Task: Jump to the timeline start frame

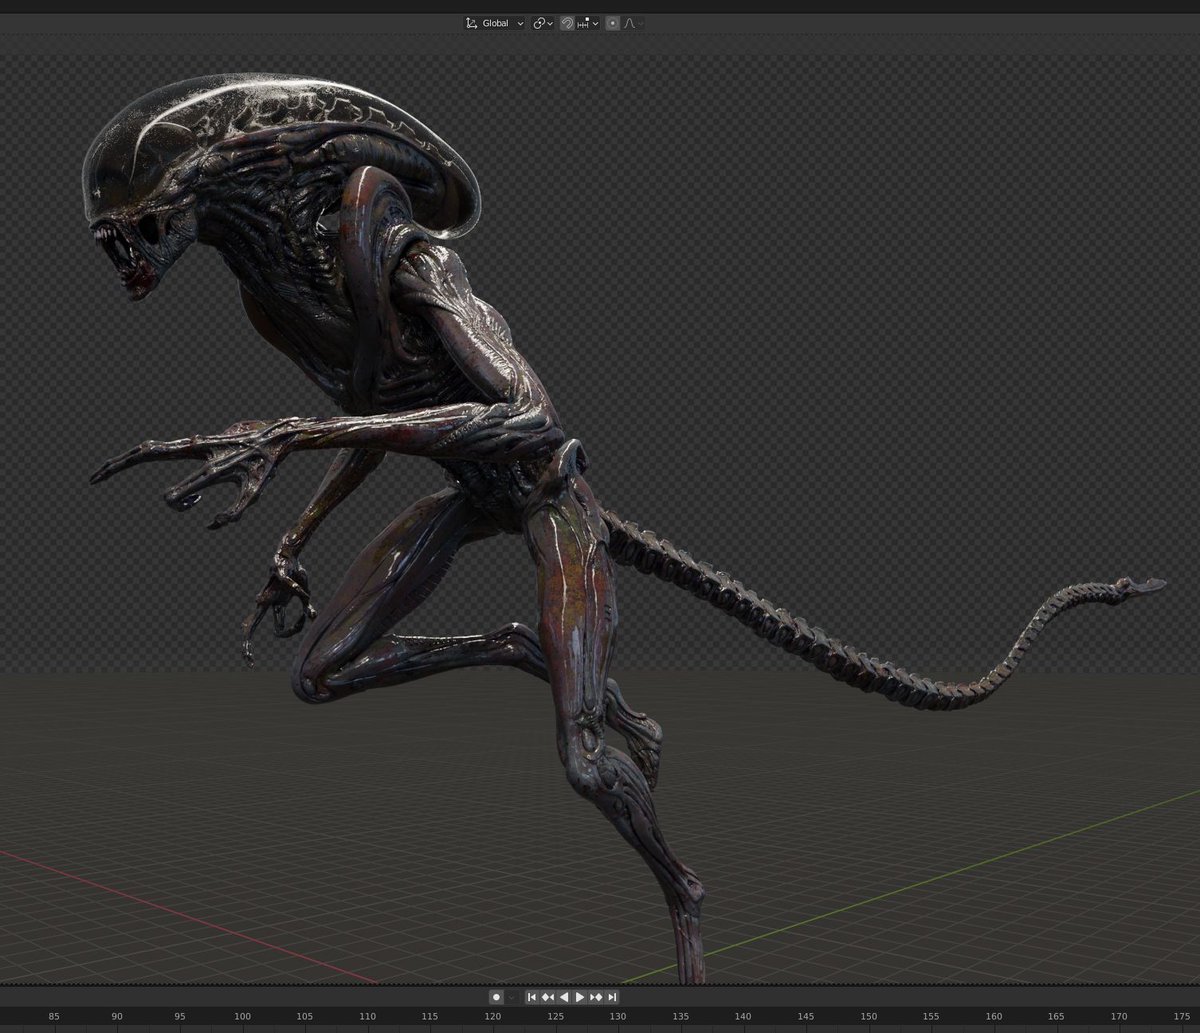Action: click(532, 997)
